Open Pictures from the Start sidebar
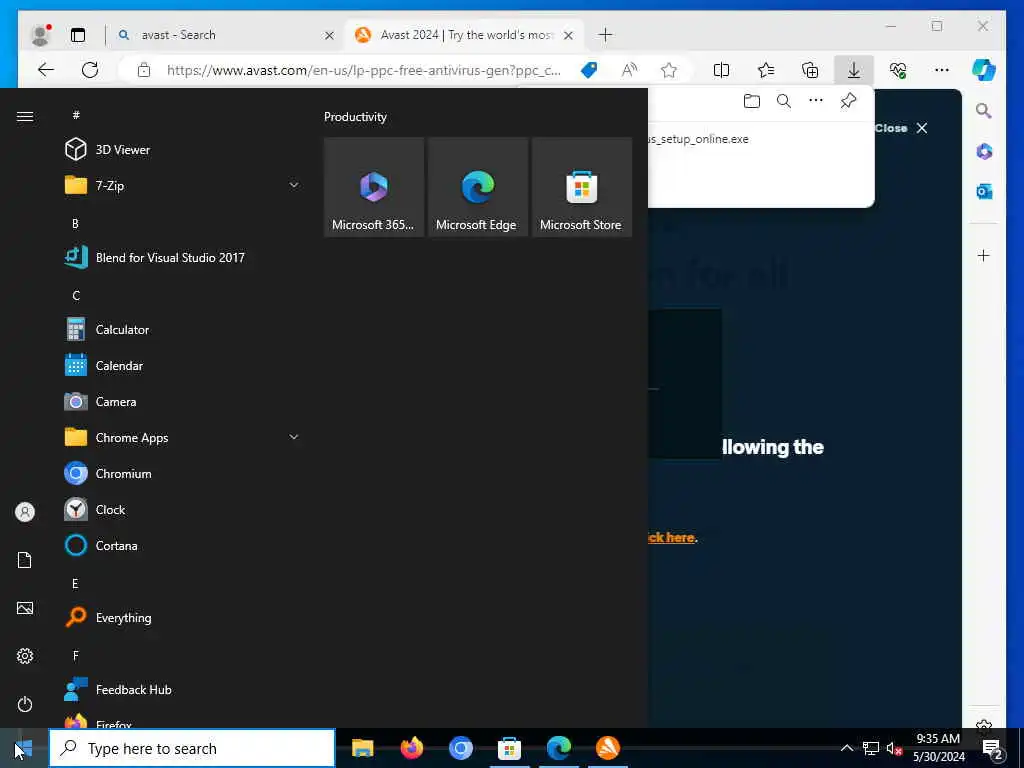Screen dimensions: 1024x768 pos(25,608)
